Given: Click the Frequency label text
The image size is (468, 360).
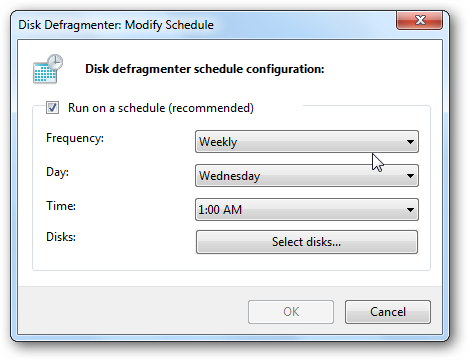Looking at the screenshot, I should [x=75, y=138].
